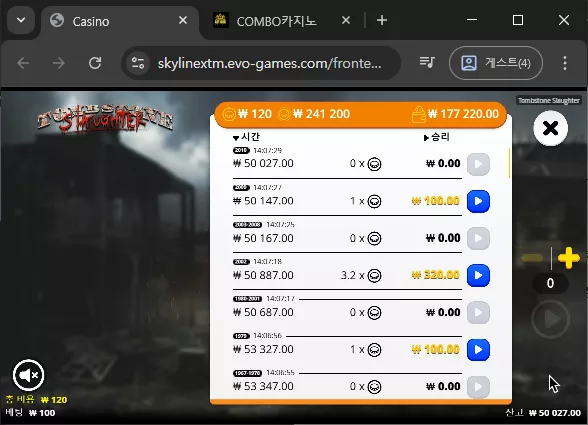Open the 게스트(4) profile button
Image resolution: width=588 pixels, height=425 pixels.
[495, 63]
